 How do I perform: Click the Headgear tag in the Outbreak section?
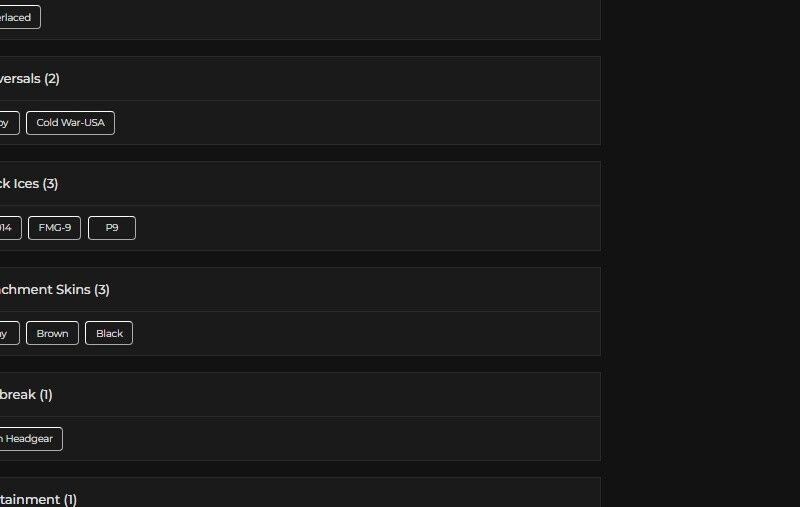coord(30,439)
